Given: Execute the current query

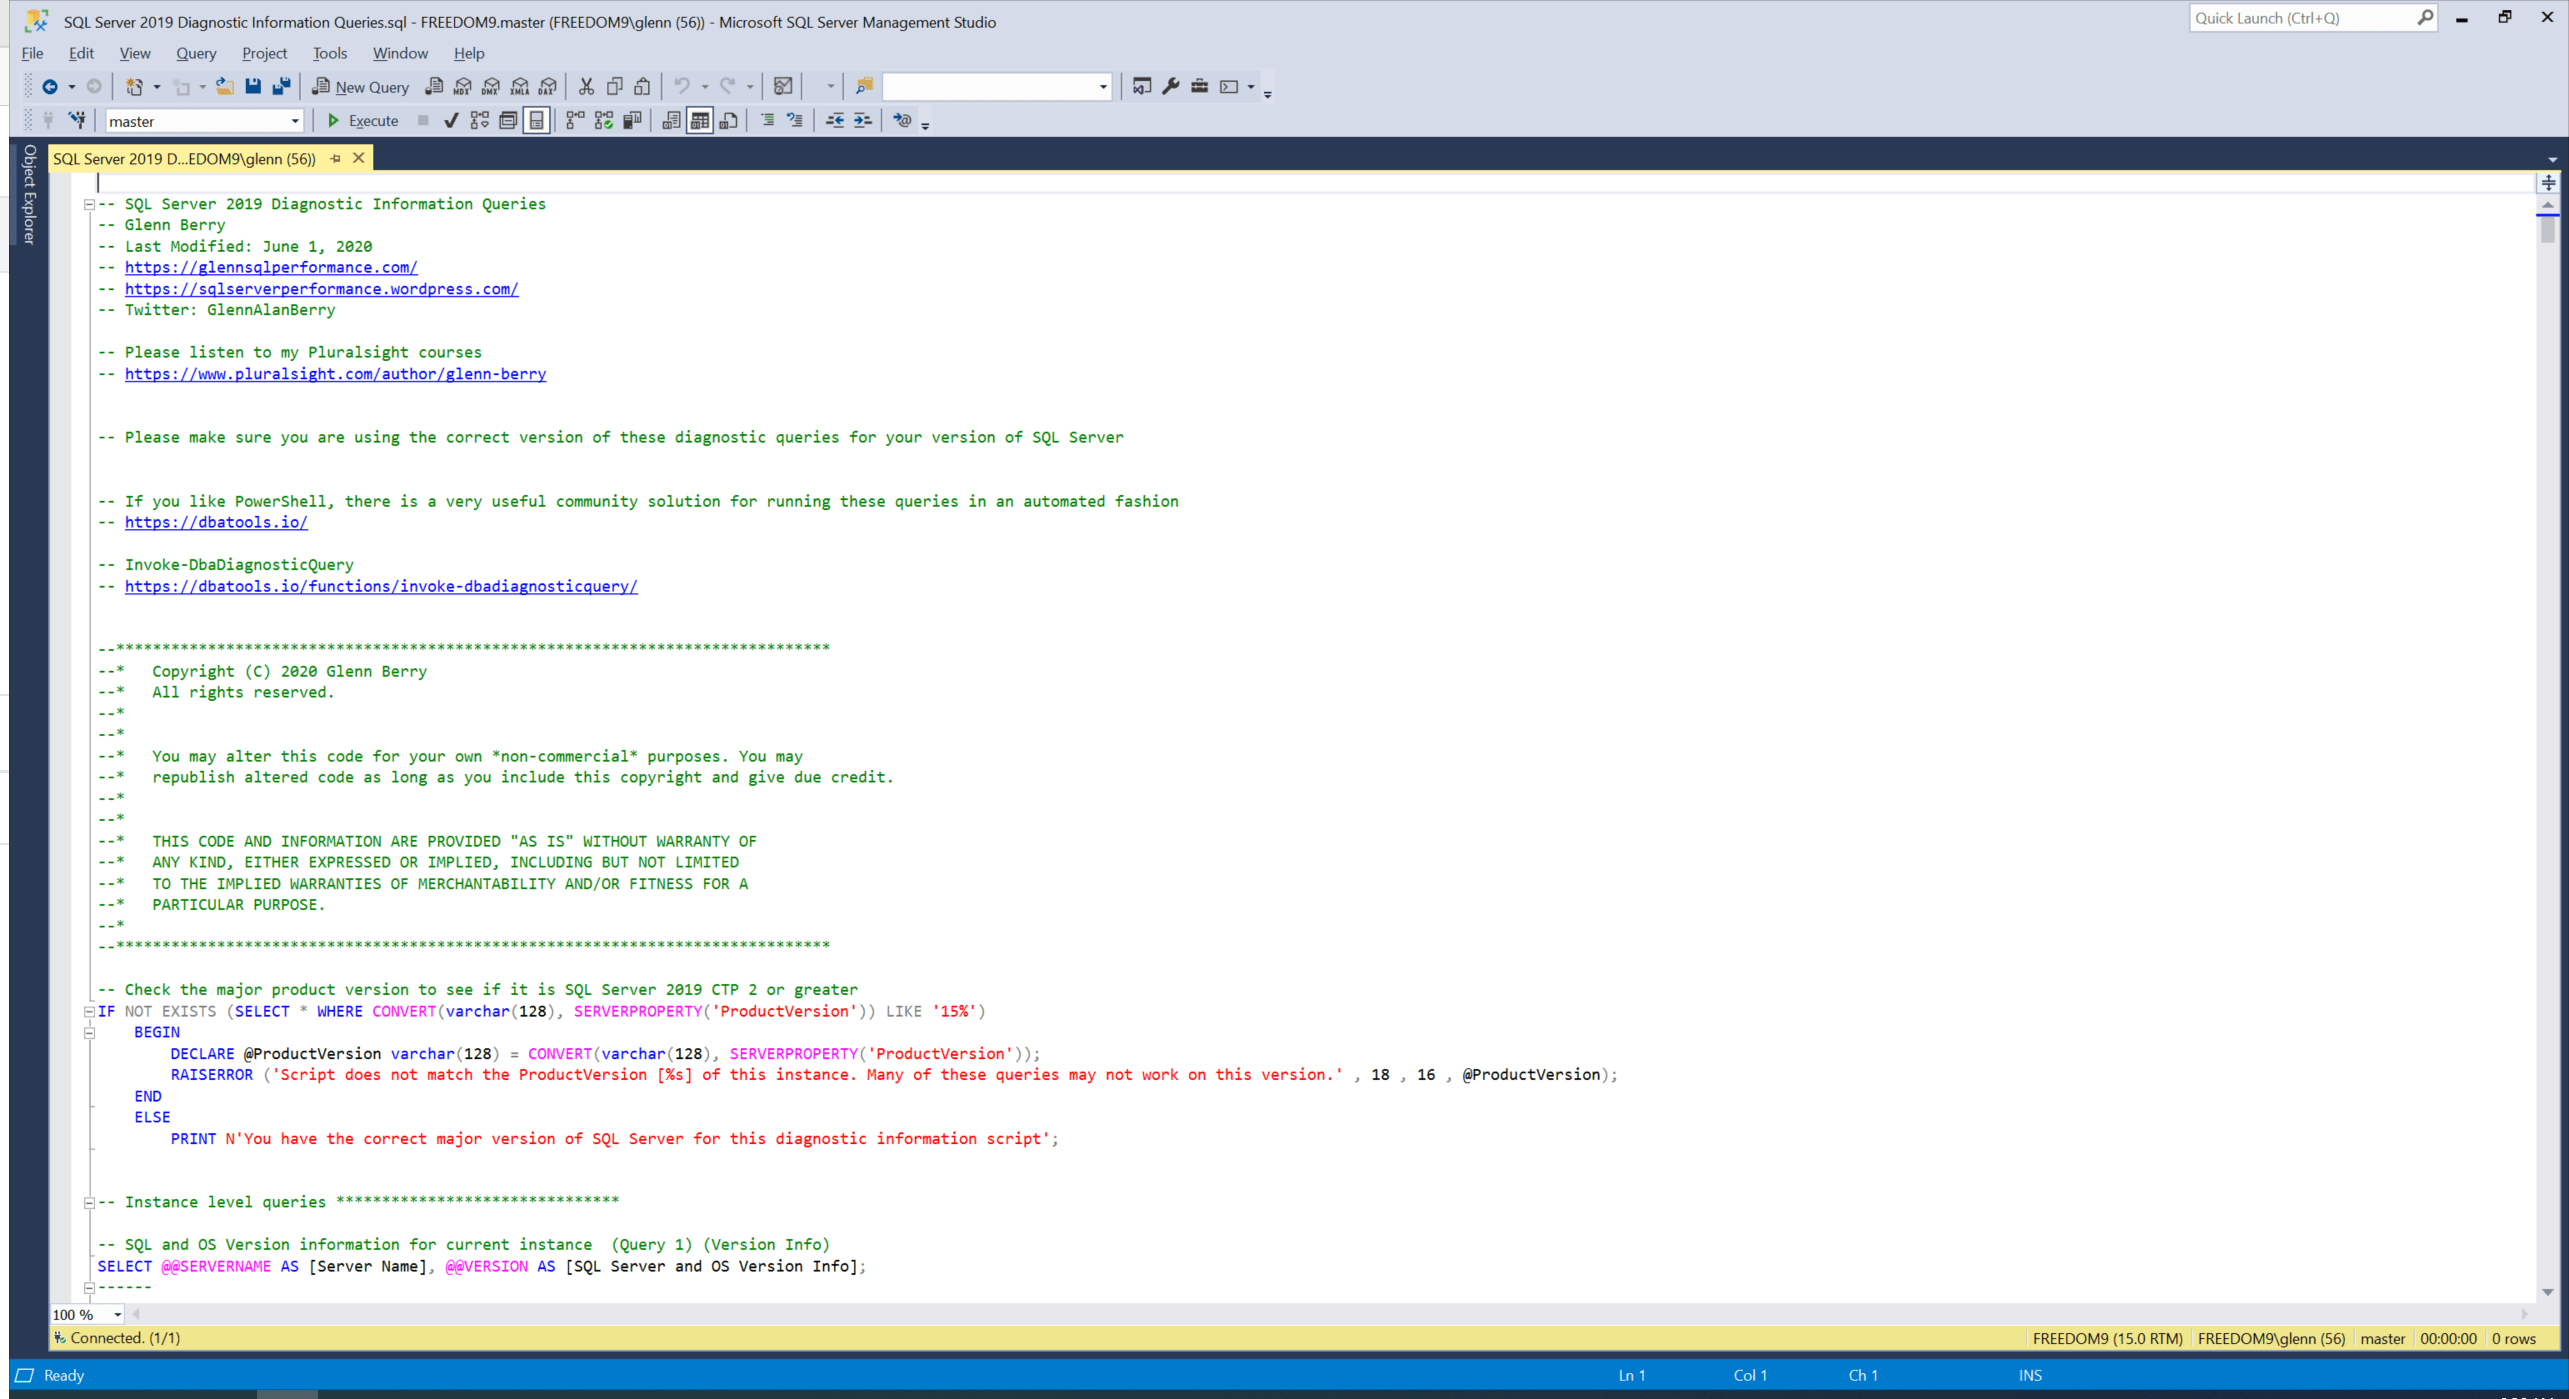Looking at the screenshot, I should point(363,121).
